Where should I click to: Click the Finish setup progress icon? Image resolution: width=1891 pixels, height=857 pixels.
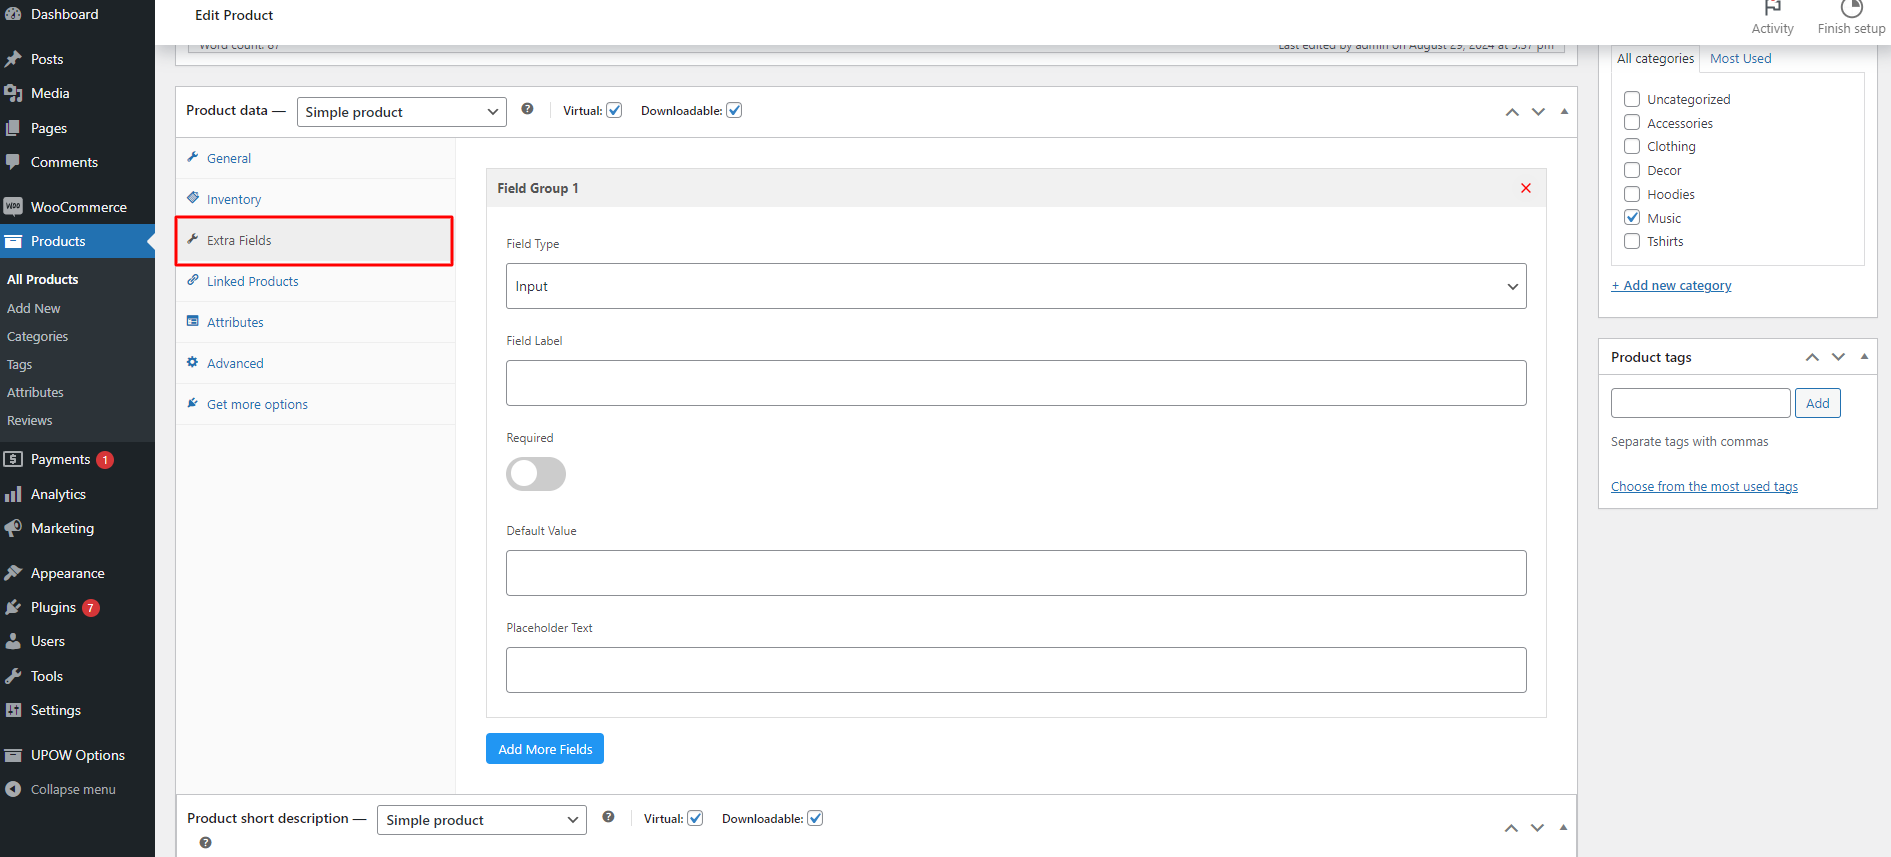point(1852,8)
